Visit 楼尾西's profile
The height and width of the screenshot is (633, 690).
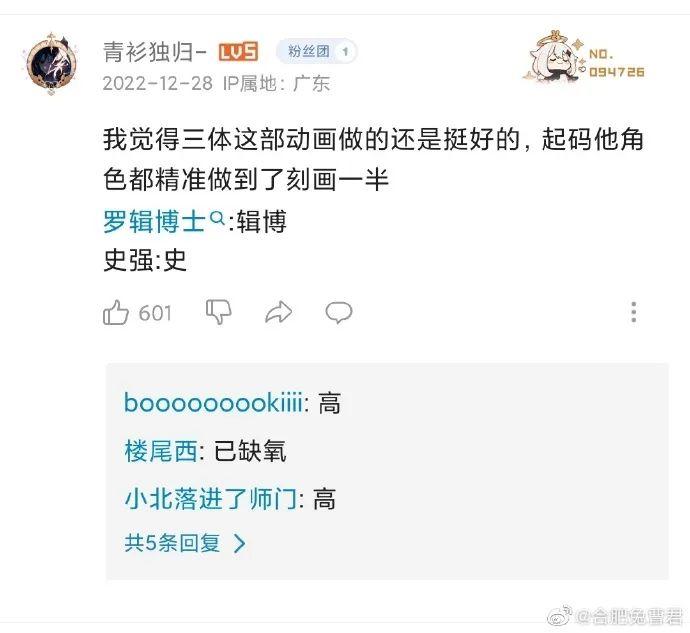coord(161,451)
